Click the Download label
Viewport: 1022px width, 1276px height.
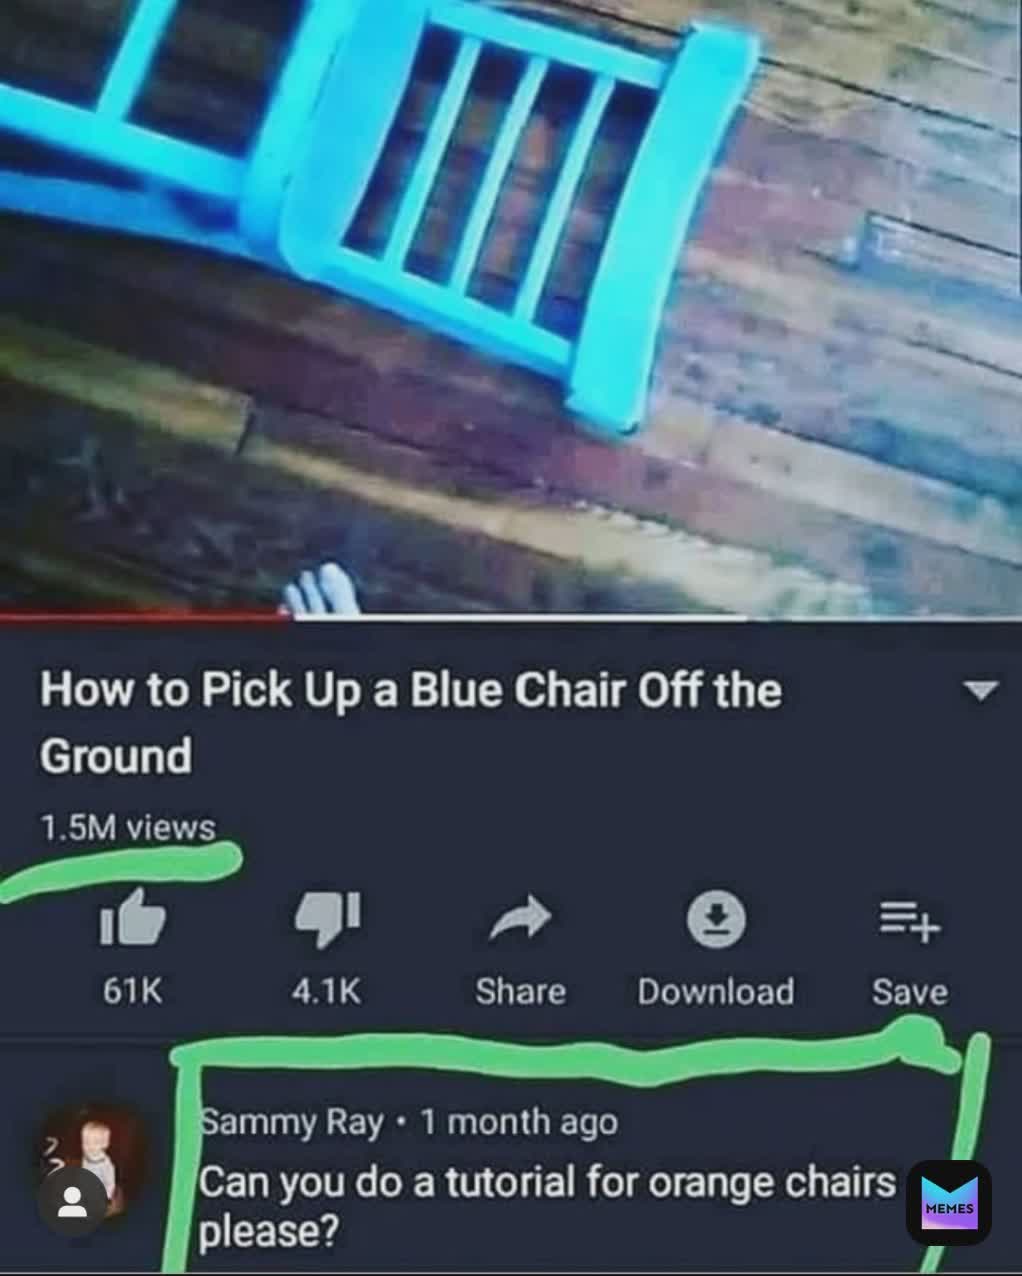point(716,991)
